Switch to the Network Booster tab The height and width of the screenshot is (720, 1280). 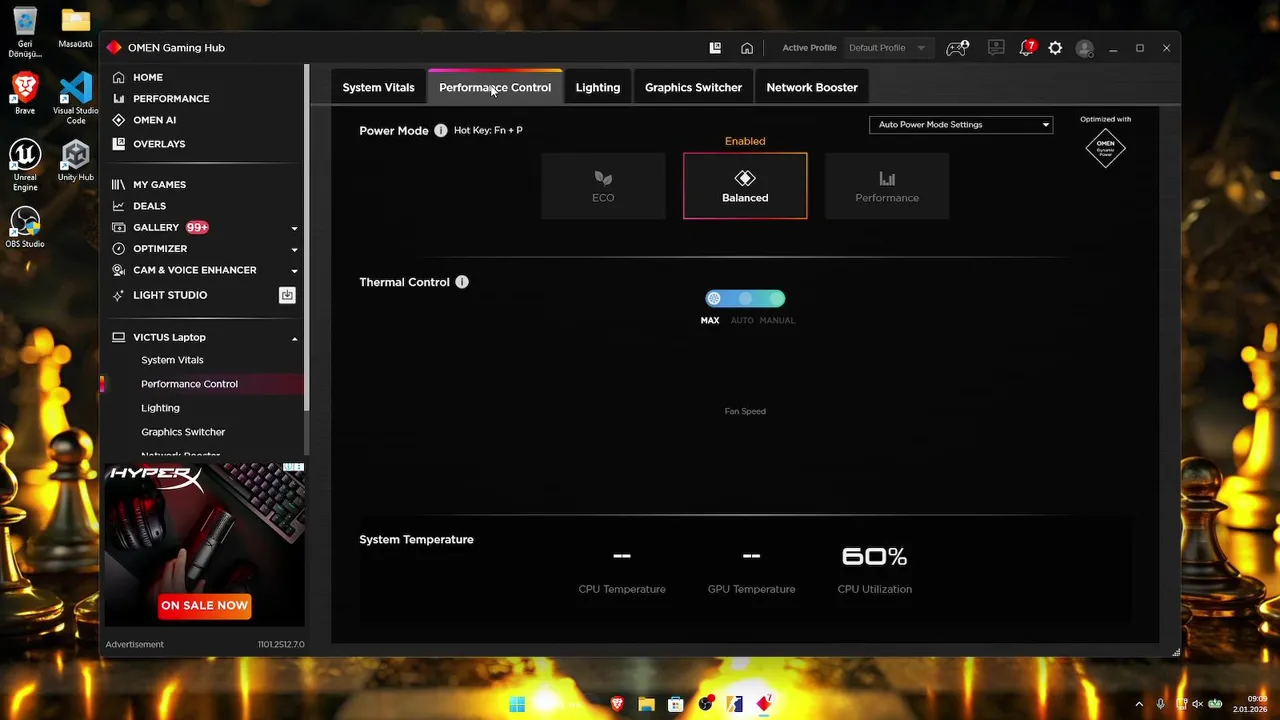[x=812, y=87]
